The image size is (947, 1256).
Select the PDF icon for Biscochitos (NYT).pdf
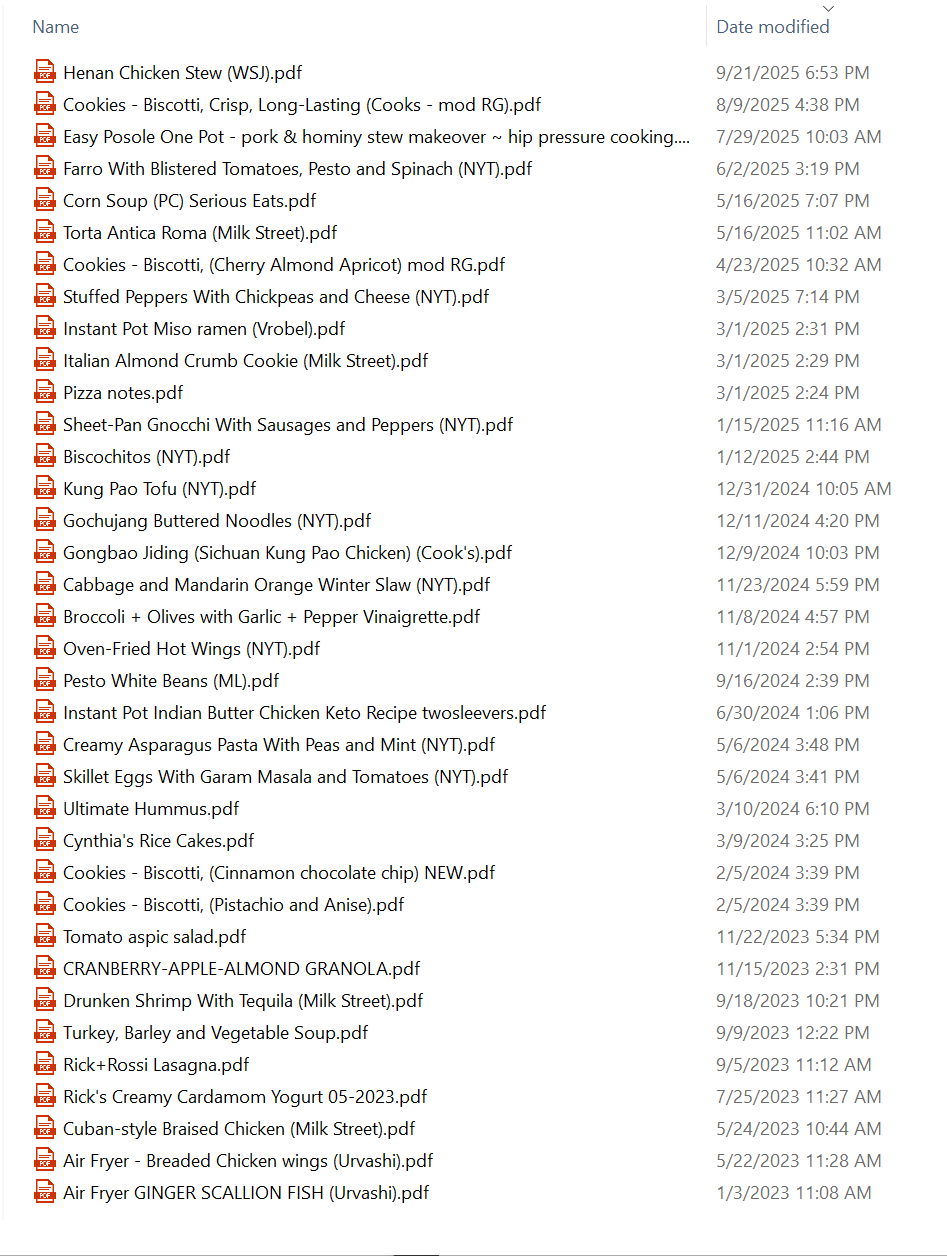pyautogui.click(x=44, y=456)
